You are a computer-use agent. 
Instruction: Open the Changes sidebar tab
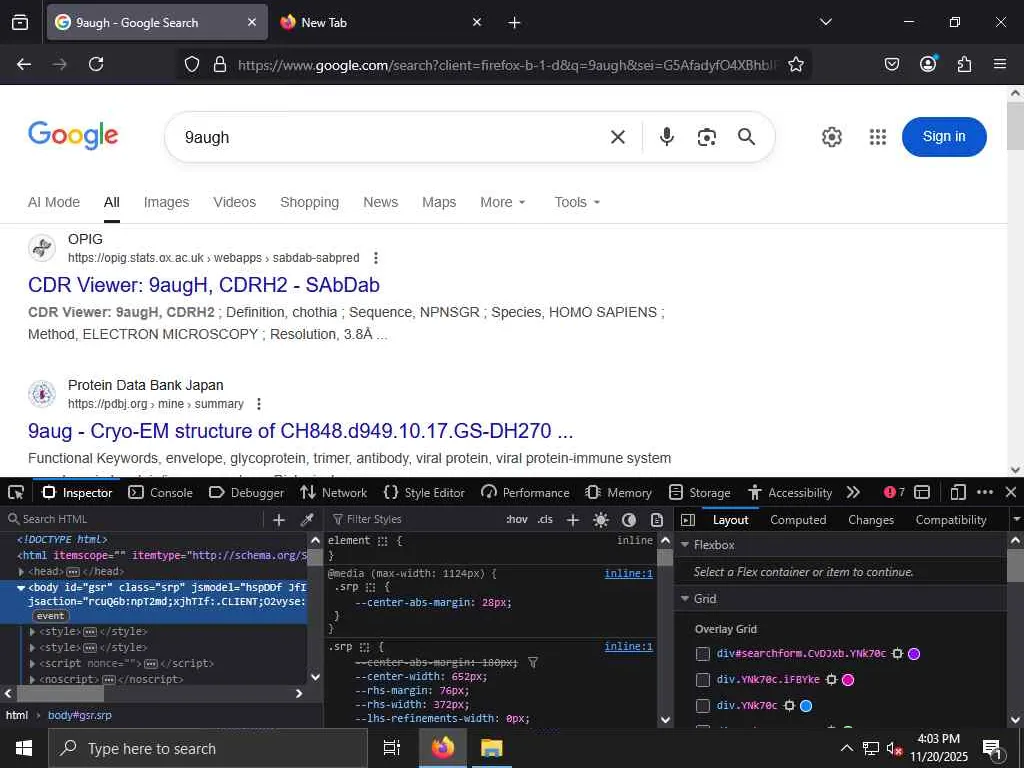(x=871, y=520)
